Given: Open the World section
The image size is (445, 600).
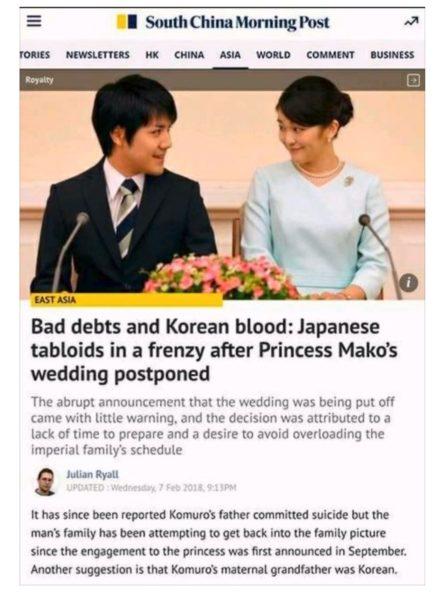Looking at the screenshot, I should 273,55.
